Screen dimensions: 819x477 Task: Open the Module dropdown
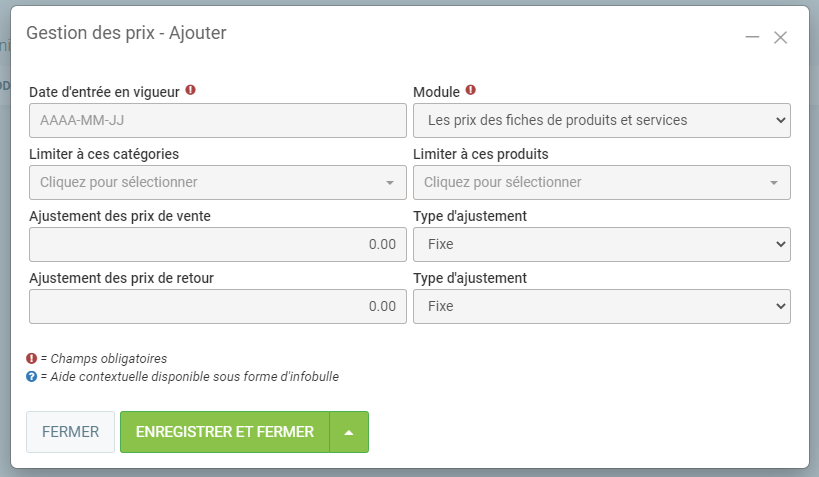601,120
